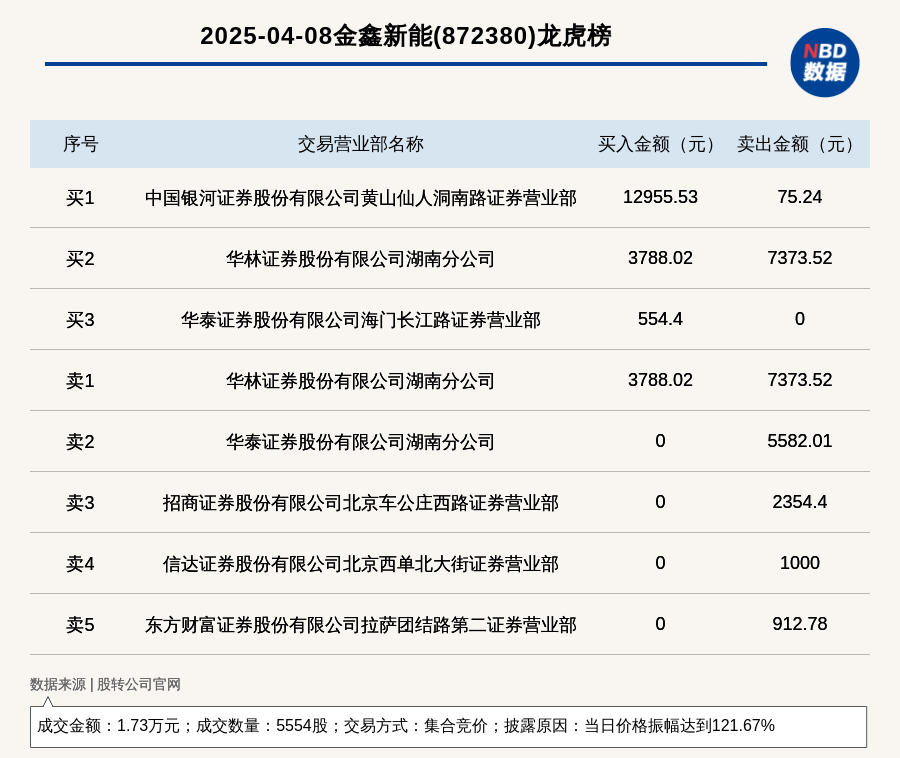
Task: Select the 买3 row label
Action: [80, 320]
